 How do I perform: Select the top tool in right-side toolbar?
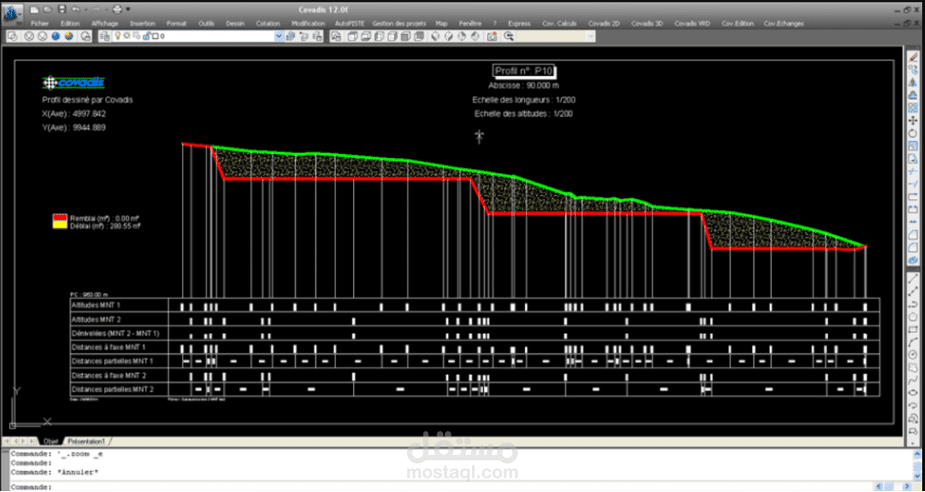(x=913, y=57)
